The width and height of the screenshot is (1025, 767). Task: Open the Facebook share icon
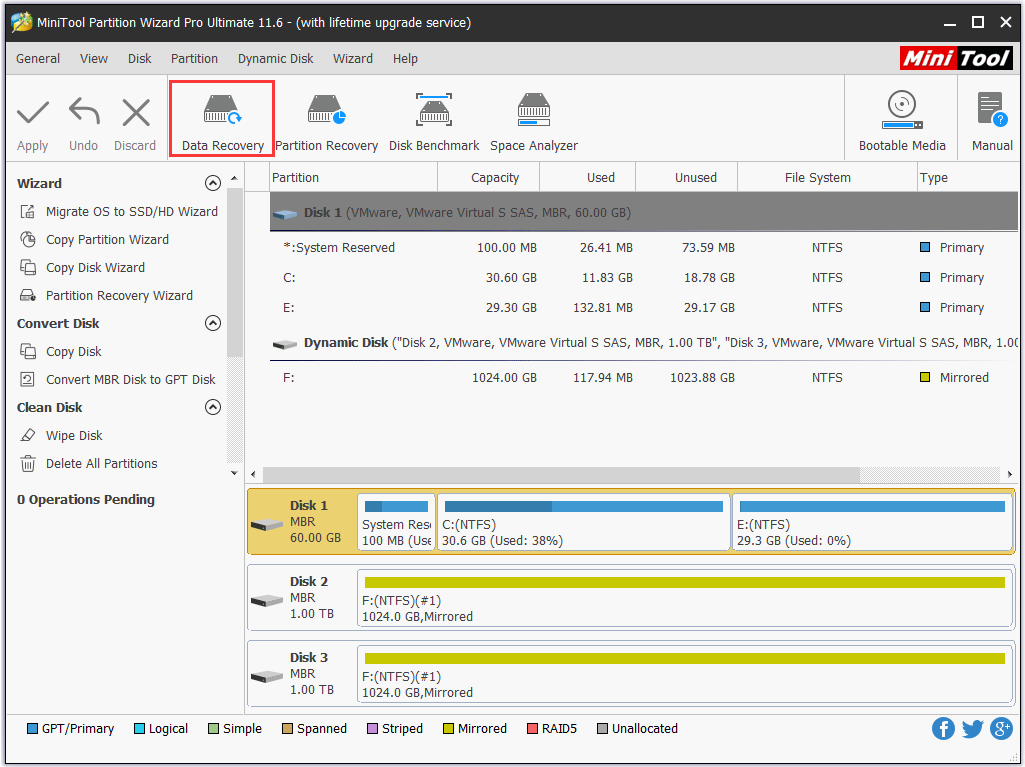pyautogui.click(x=943, y=728)
